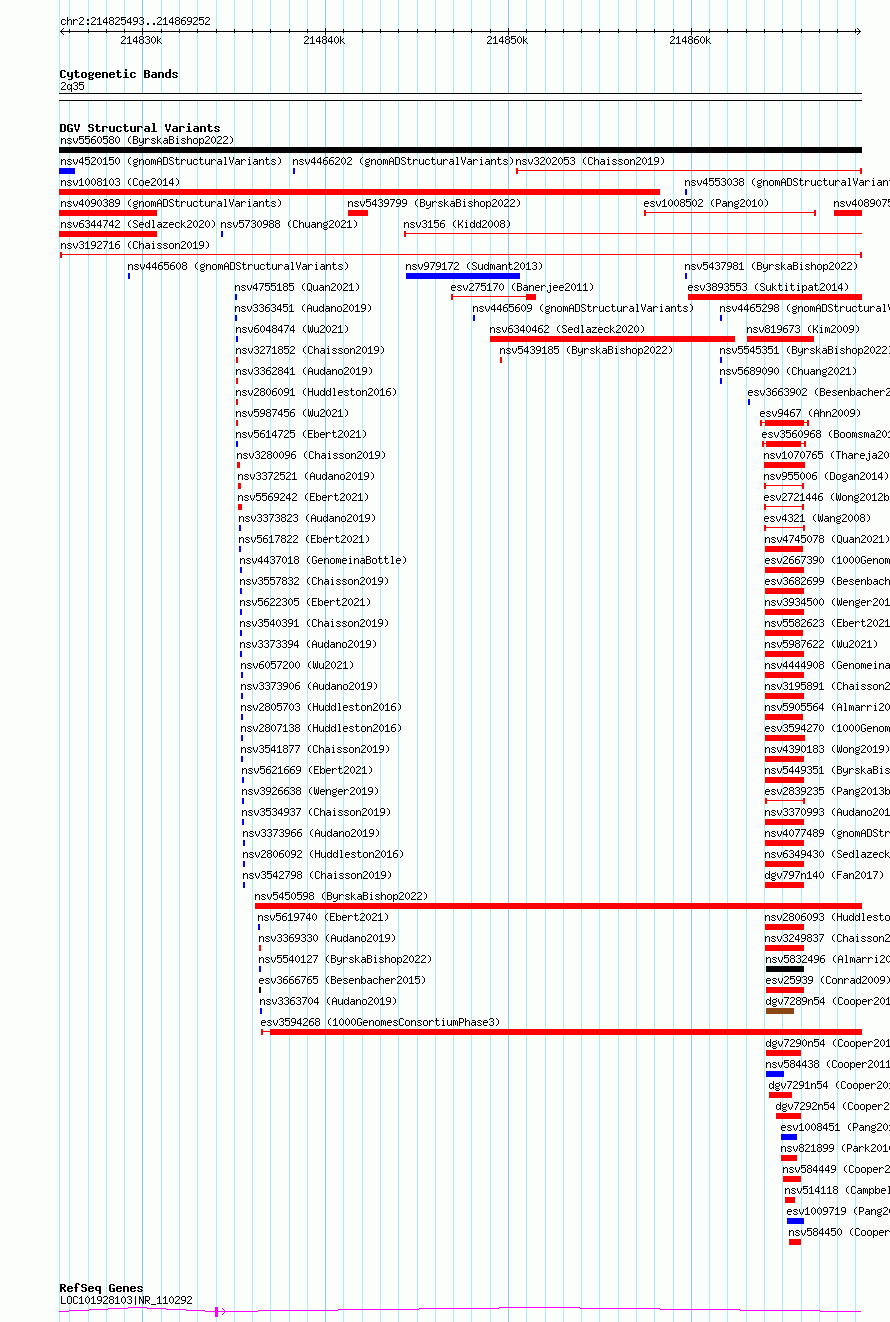Click the blue bar under esv1008451
The width and height of the screenshot is (890, 1322).
[789, 1137]
